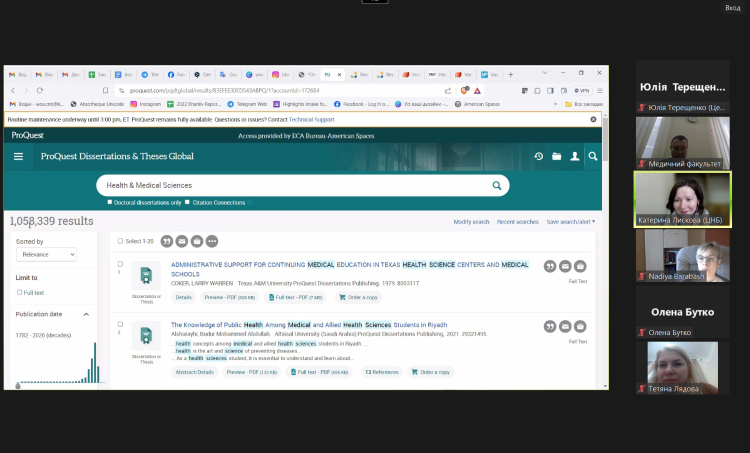
Task: Open the Absotheque Unicode bookmark
Action: [x=97, y=104]
